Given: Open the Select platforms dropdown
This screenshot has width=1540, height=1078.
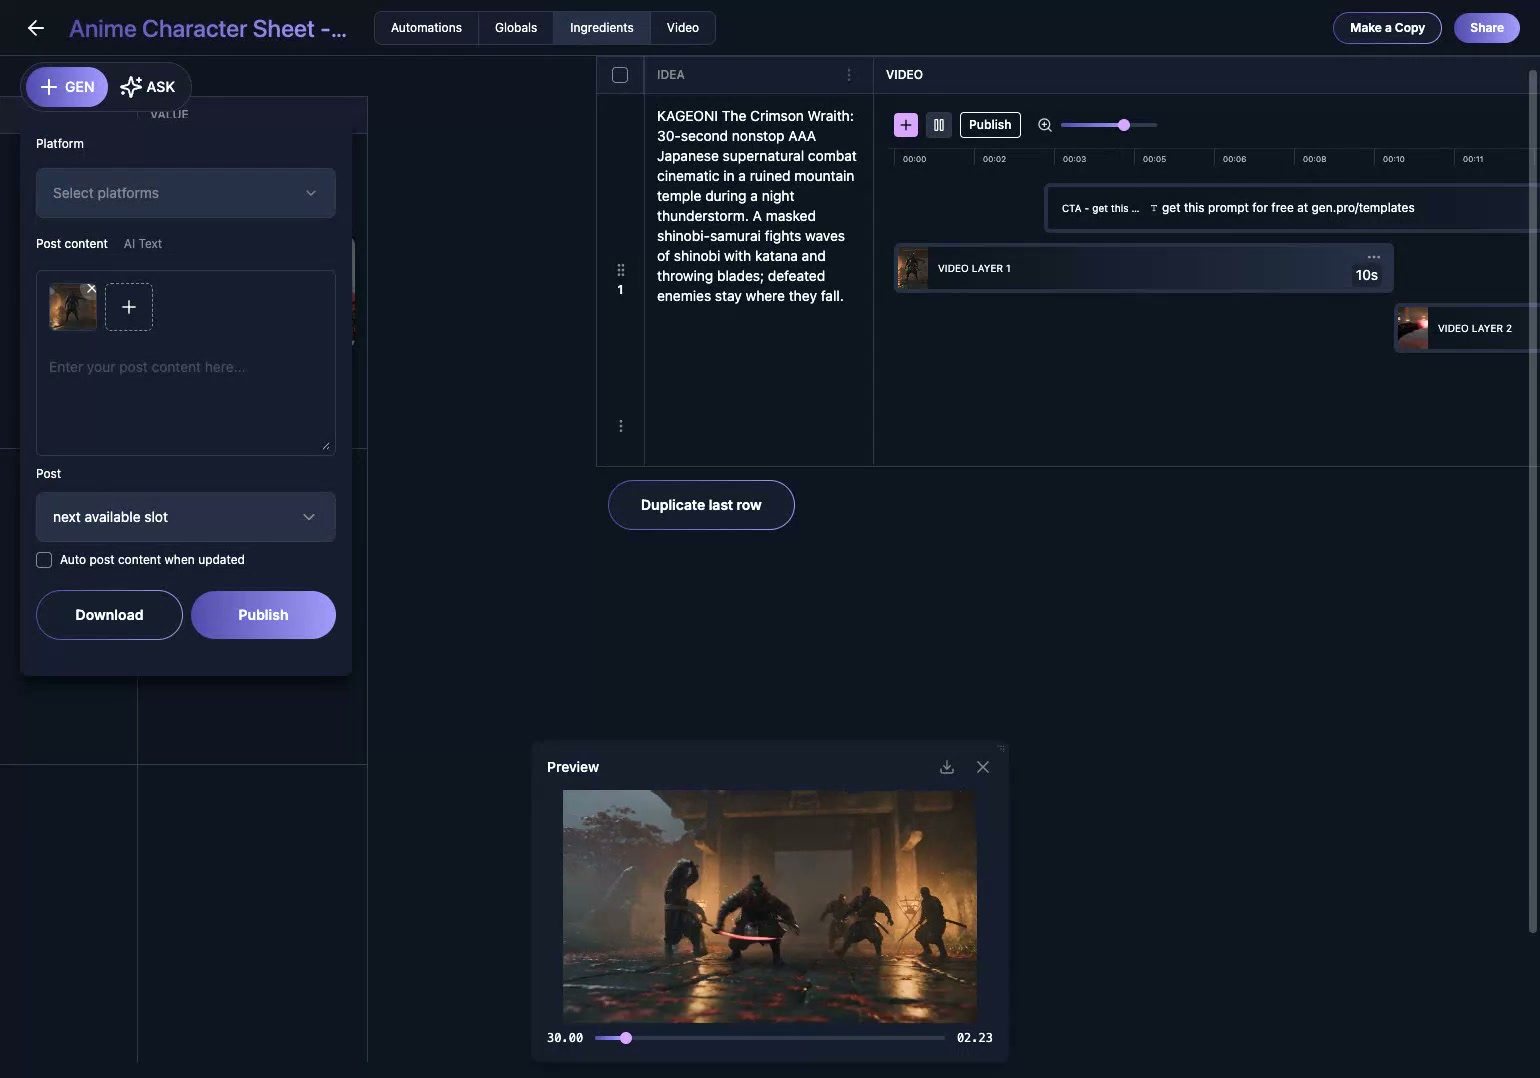Looking at the screenshot, I should [x=186, y=193].
